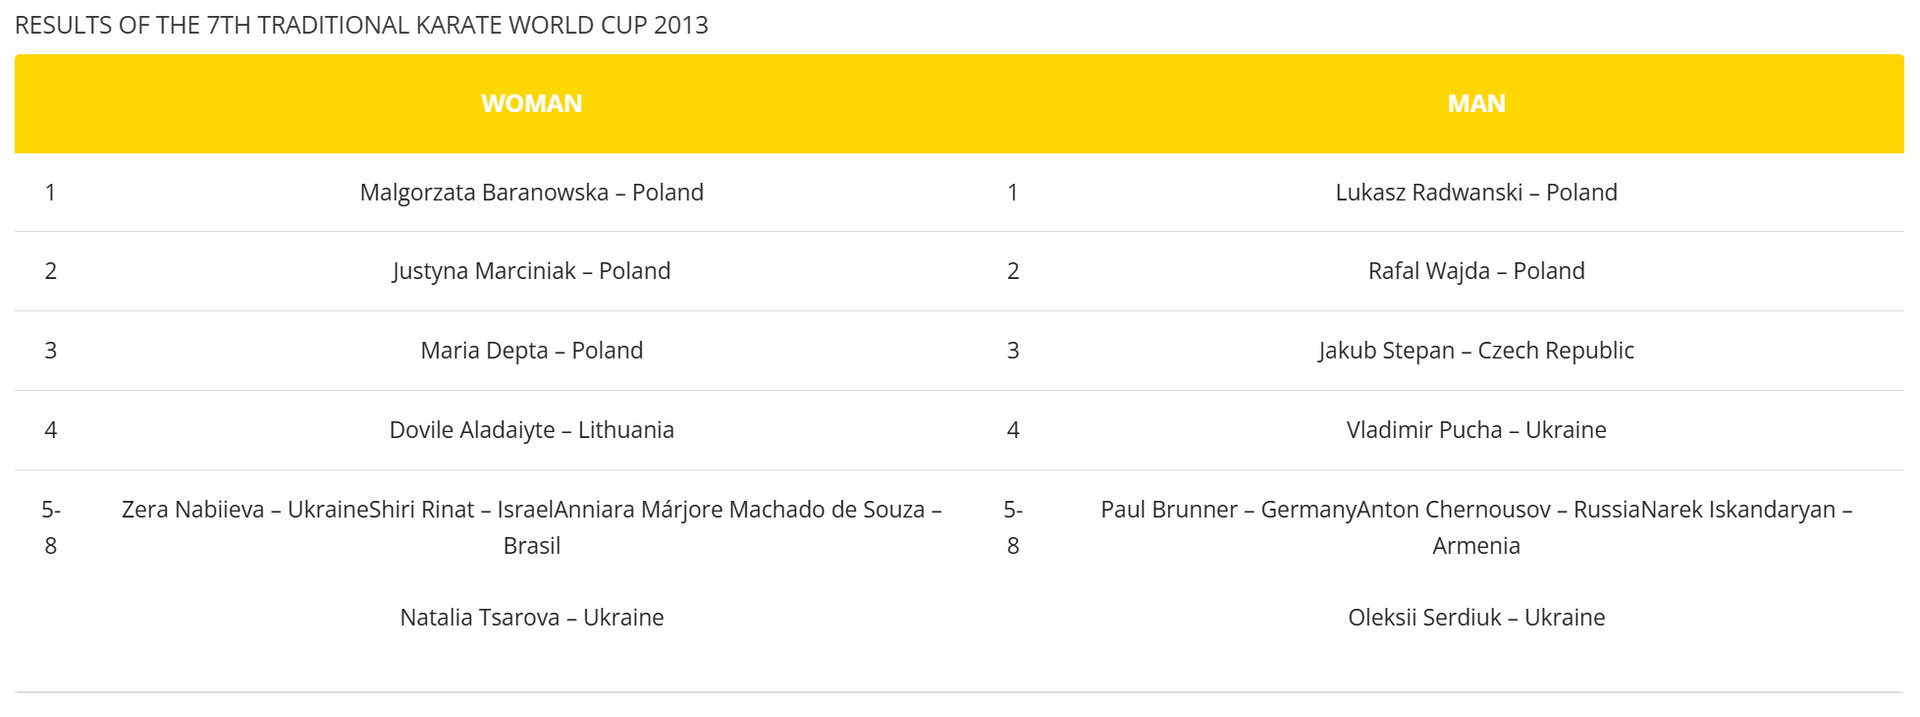Click Maria Depta – Poland row
This screenshot has width=1920, height=717.
pos(531,350)
